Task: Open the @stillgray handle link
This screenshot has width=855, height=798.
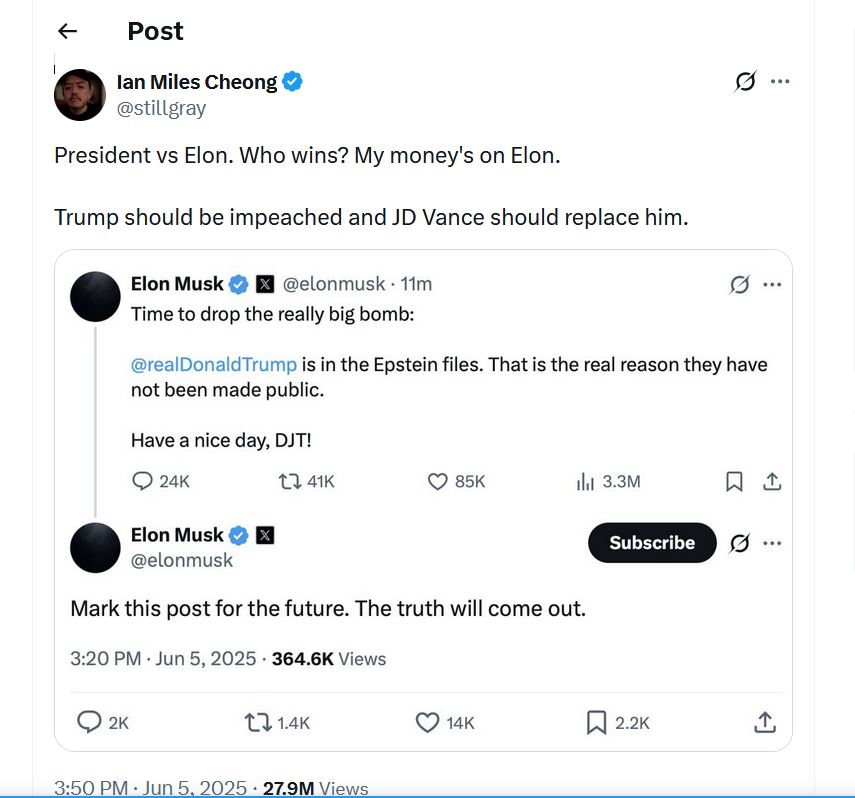Action: tap(161, 109)
